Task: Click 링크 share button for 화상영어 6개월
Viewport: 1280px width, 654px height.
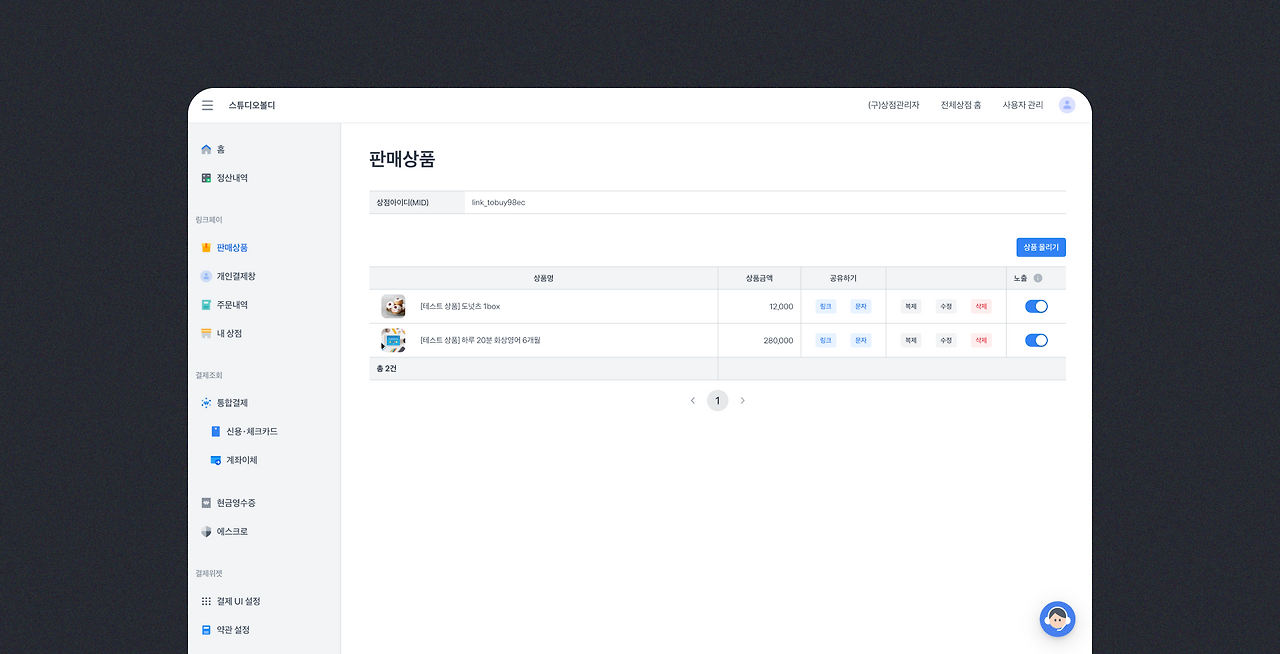Action: [x=825, y=340]
